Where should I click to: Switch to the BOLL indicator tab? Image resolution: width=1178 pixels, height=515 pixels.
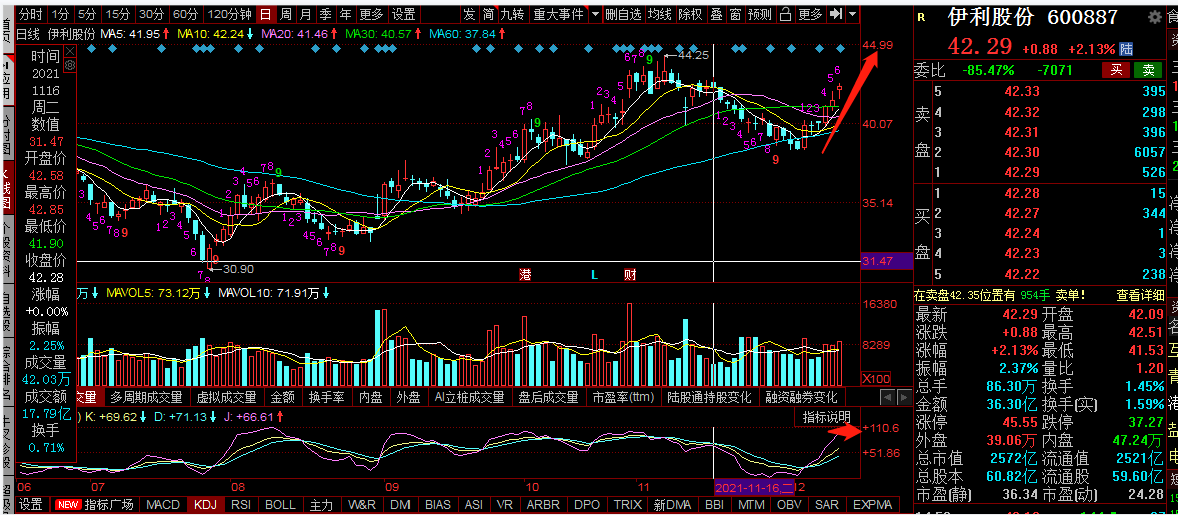coord(280,504)
